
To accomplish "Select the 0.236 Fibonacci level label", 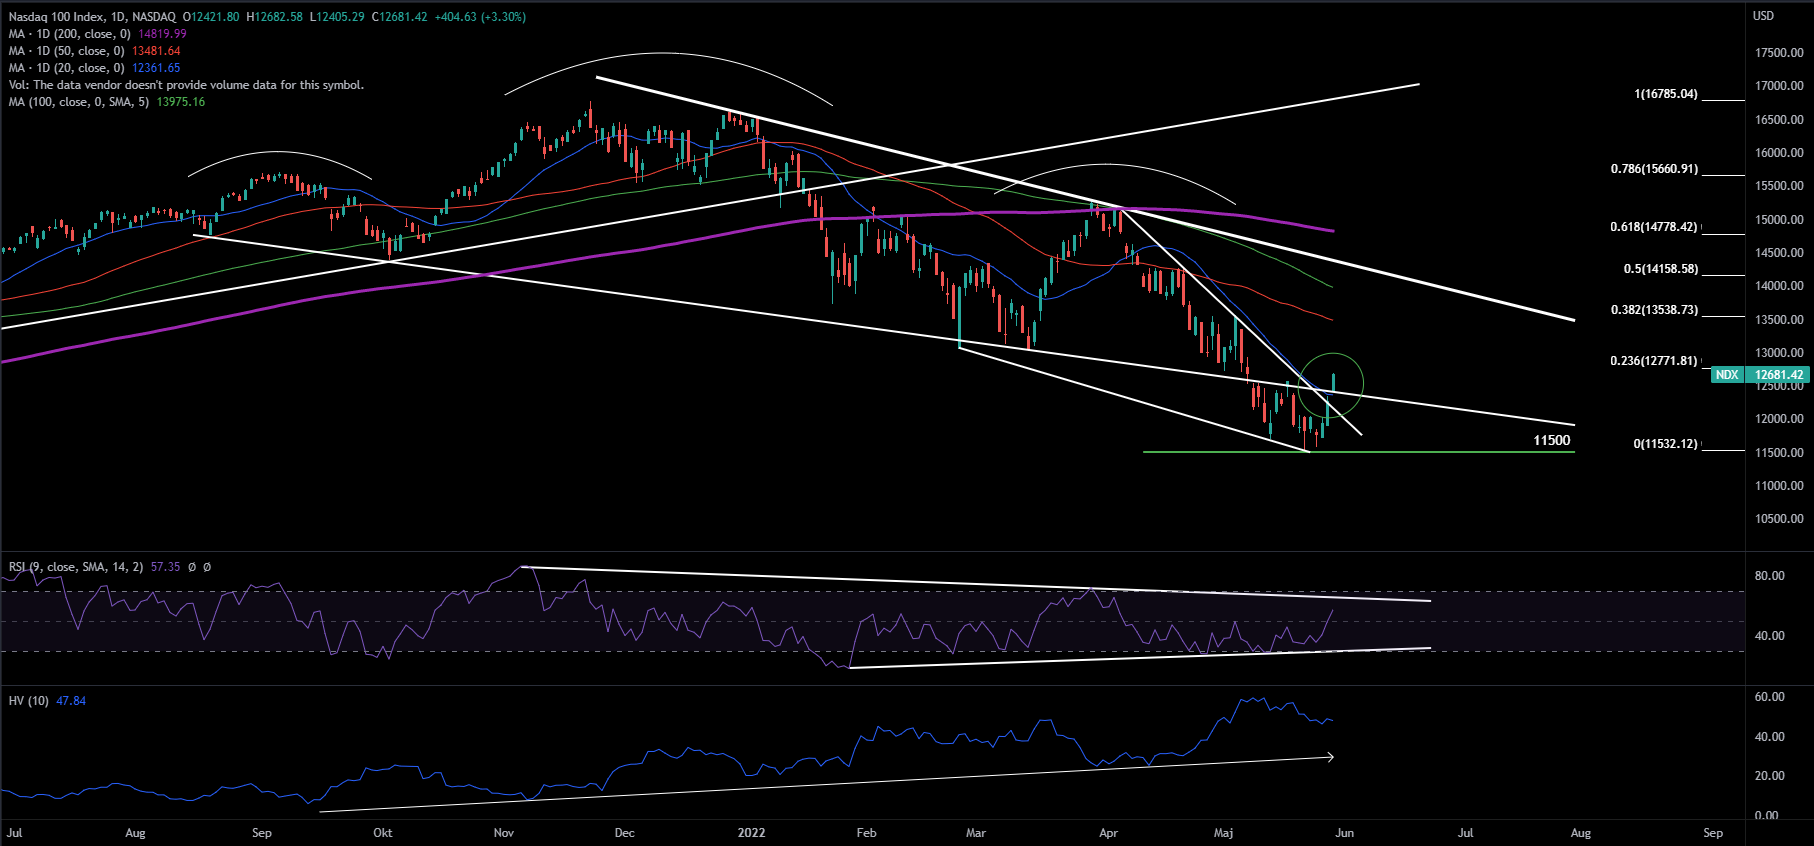I will coord(1653,361).
